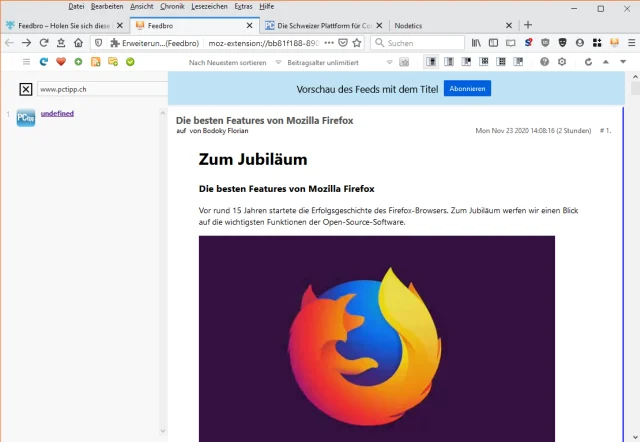640x442 pixels.
Task: Open 'Nach Neuestem sortieren' sort dropdown
Action: tap(235, 62)
